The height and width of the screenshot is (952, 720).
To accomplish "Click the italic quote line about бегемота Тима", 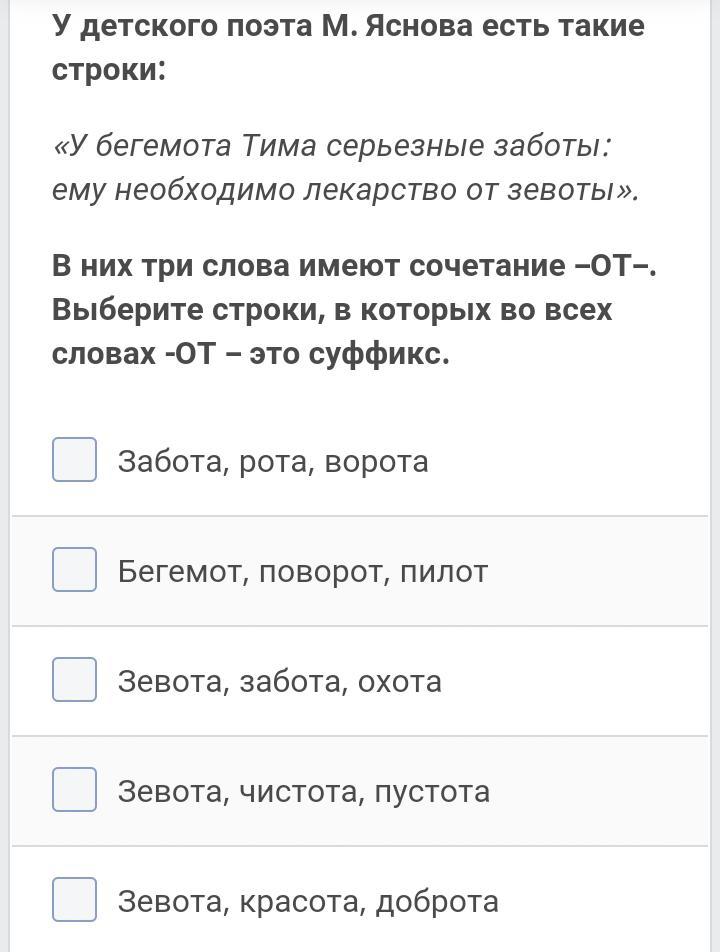I will pyautogui.click(x=331, y=146).
